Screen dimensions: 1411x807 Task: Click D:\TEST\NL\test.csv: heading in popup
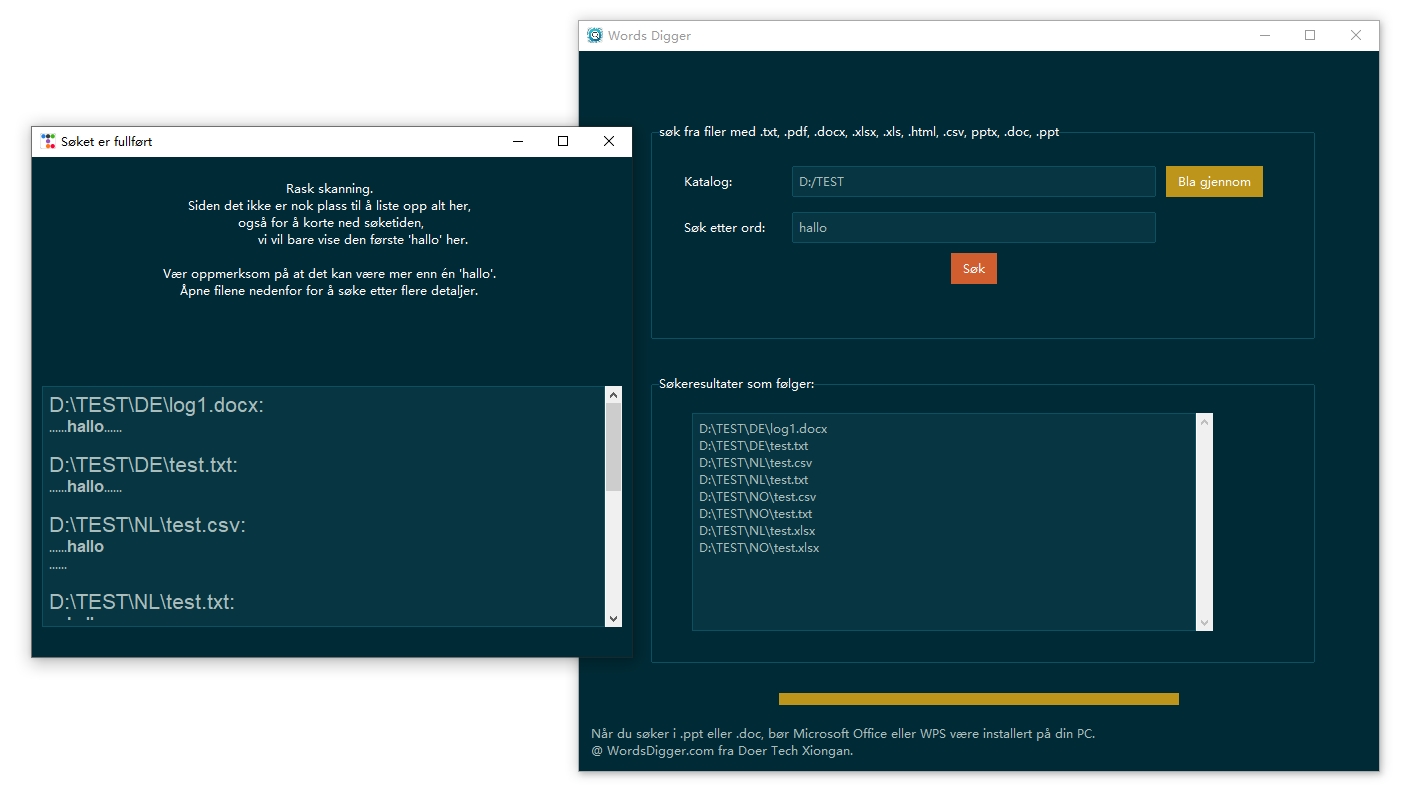tap(147, 525)
